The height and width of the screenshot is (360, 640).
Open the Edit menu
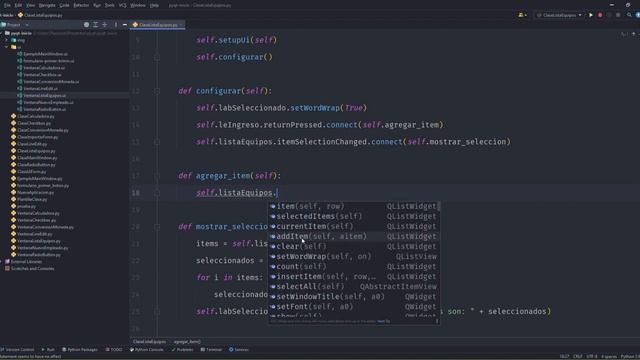(x=18, y=5)
